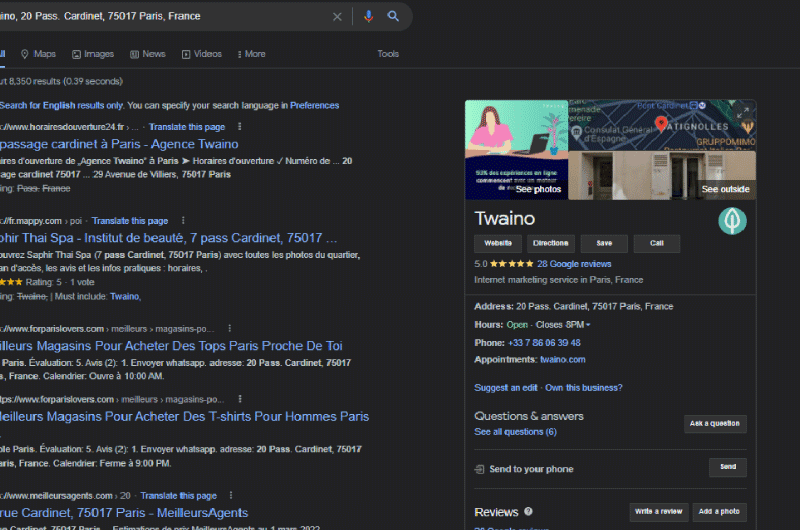Start voice search with the microphone icon
Viewport: 800px width, 530px height.
click(x=368, y=16)
